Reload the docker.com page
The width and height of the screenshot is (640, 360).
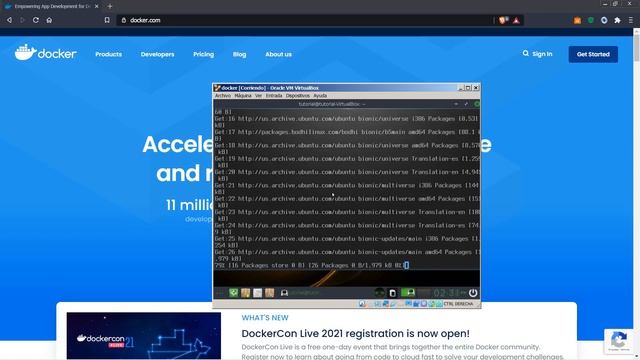click(36, 20)
